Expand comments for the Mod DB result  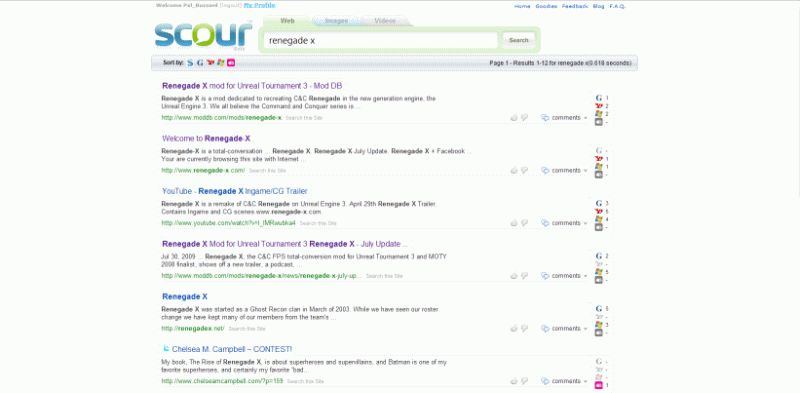pyautogui.click(x=564, y=118)
